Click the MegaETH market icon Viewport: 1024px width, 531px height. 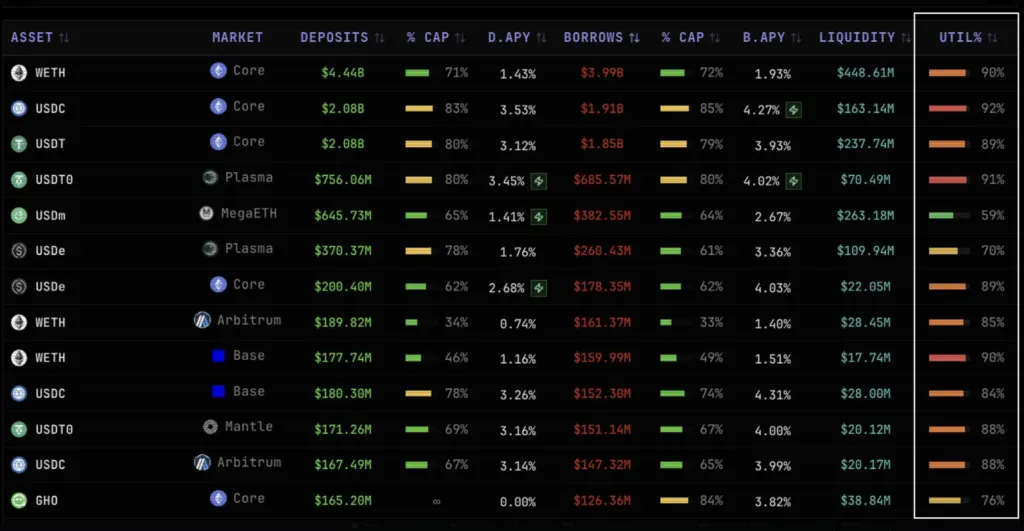tap(206, 213)
